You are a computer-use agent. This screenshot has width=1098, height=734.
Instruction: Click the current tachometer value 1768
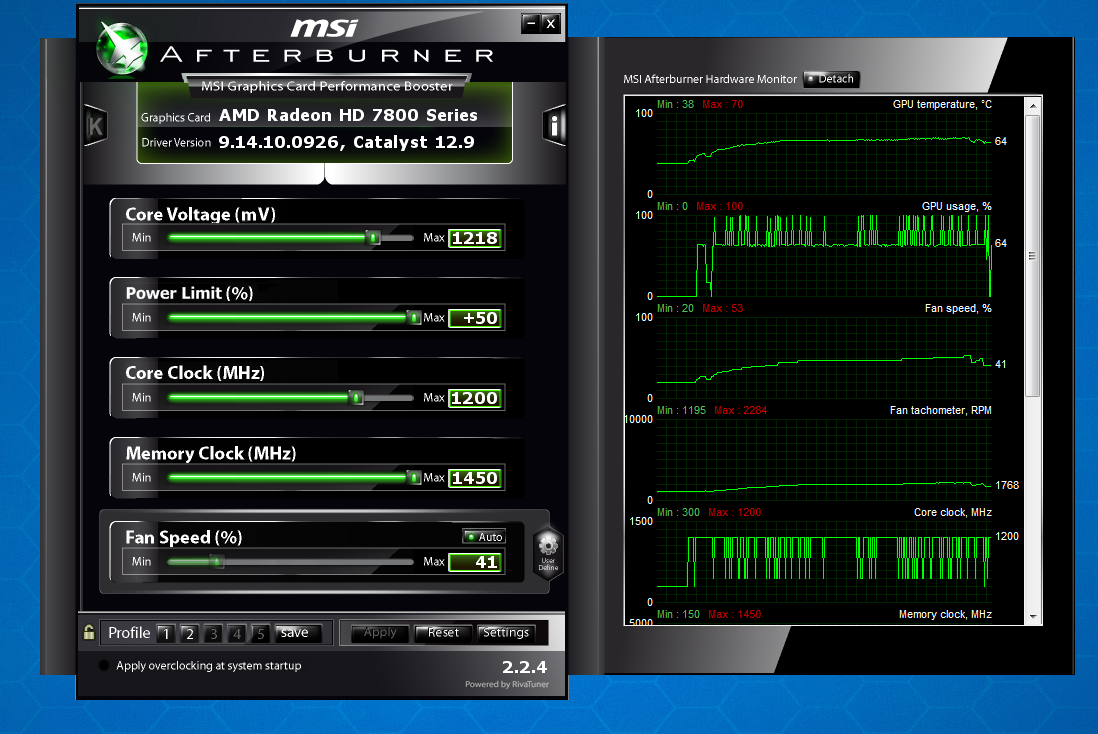[x=1007, y=485]
